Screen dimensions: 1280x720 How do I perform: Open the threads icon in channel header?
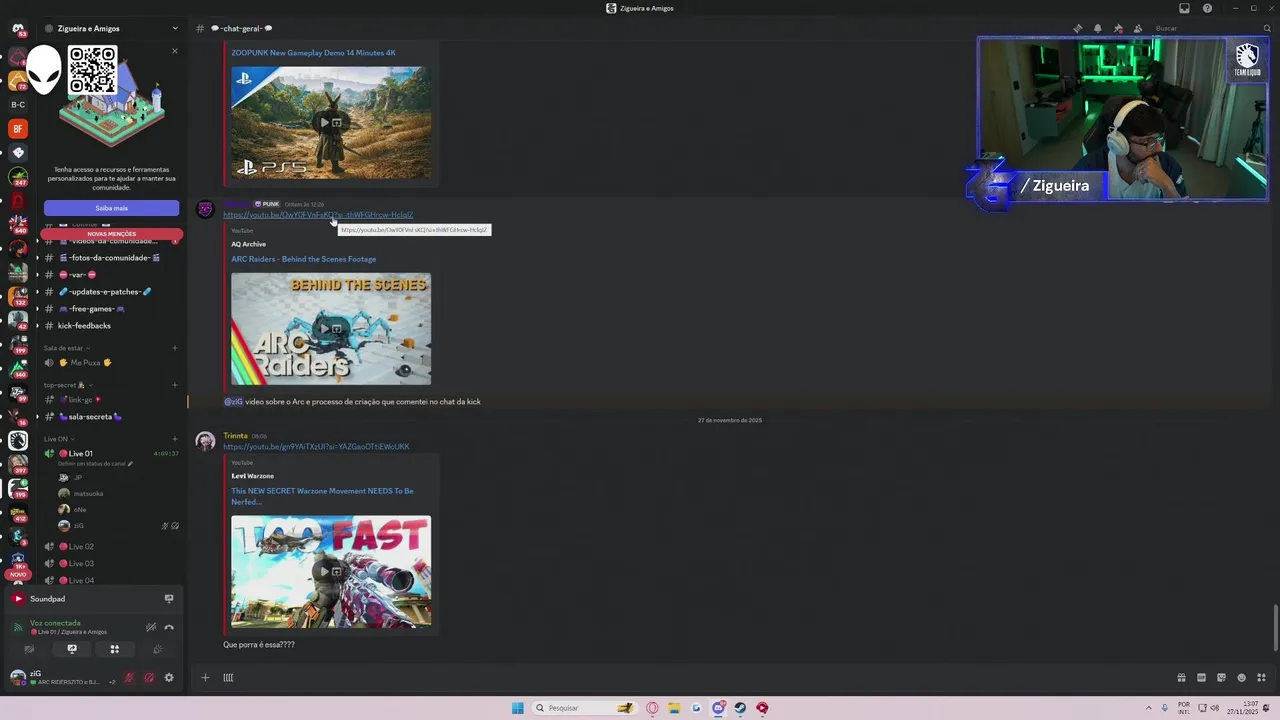click(1077, 28)
